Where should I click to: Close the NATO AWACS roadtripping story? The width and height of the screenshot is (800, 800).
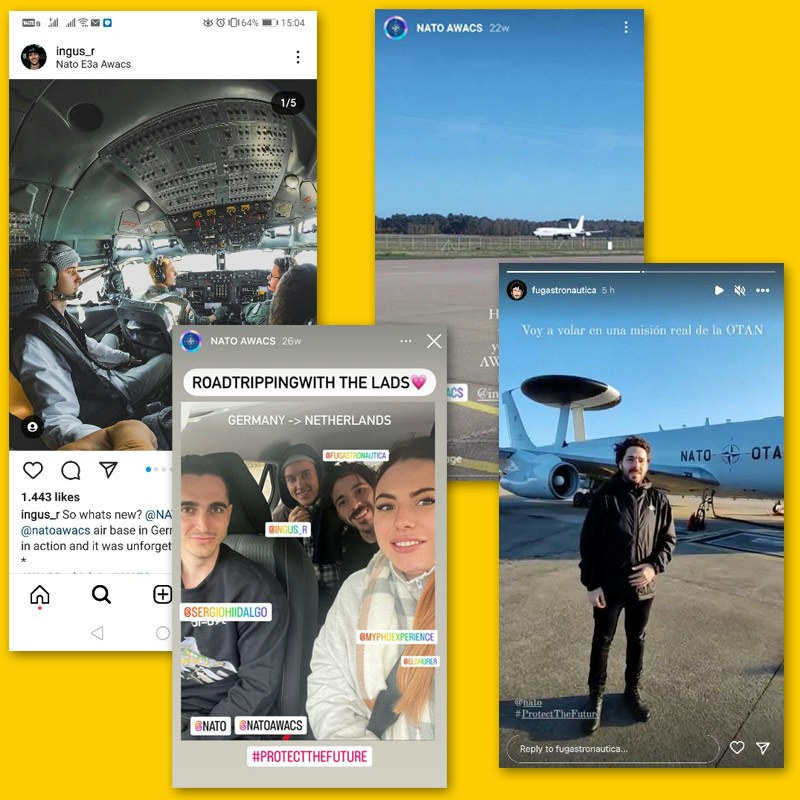coord(434,341)
